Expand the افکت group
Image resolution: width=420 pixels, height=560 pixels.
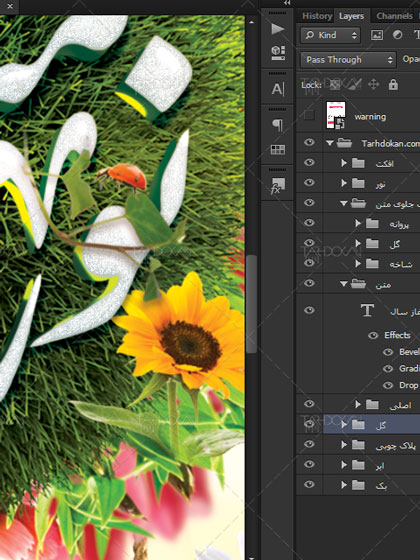coord(344,163)
